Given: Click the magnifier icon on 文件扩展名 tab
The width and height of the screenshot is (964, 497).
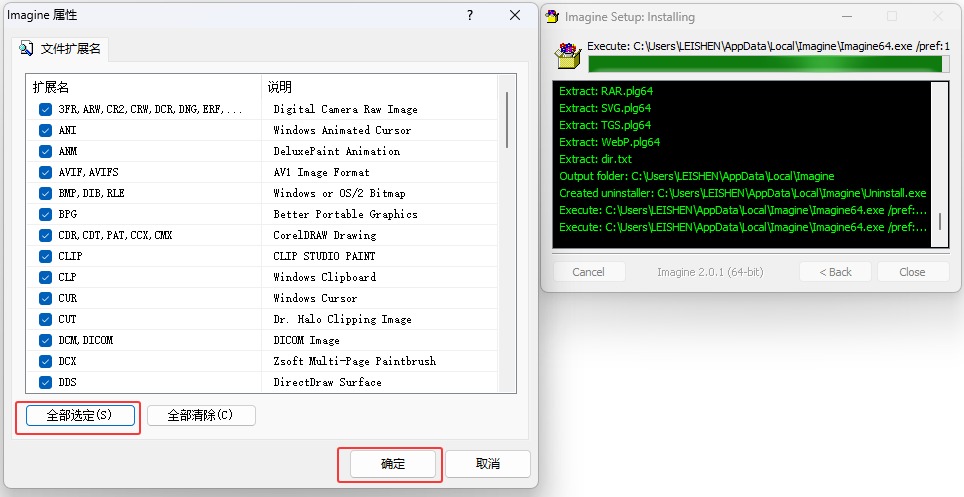Looking at the screenshot, I should pos(27,48).
